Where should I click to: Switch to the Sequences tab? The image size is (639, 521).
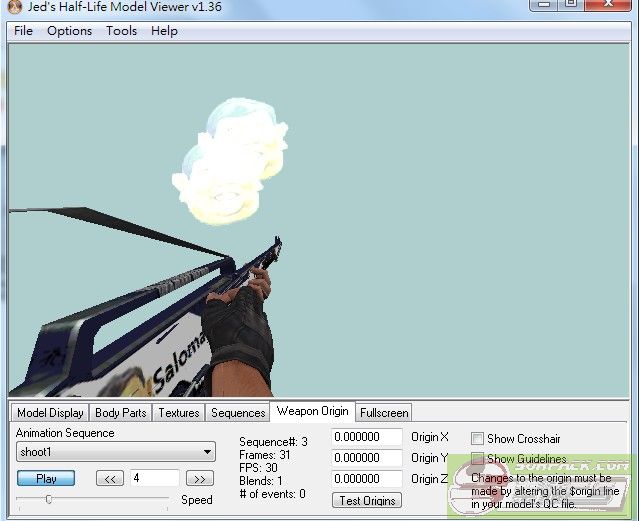click(x=238, y=412)
